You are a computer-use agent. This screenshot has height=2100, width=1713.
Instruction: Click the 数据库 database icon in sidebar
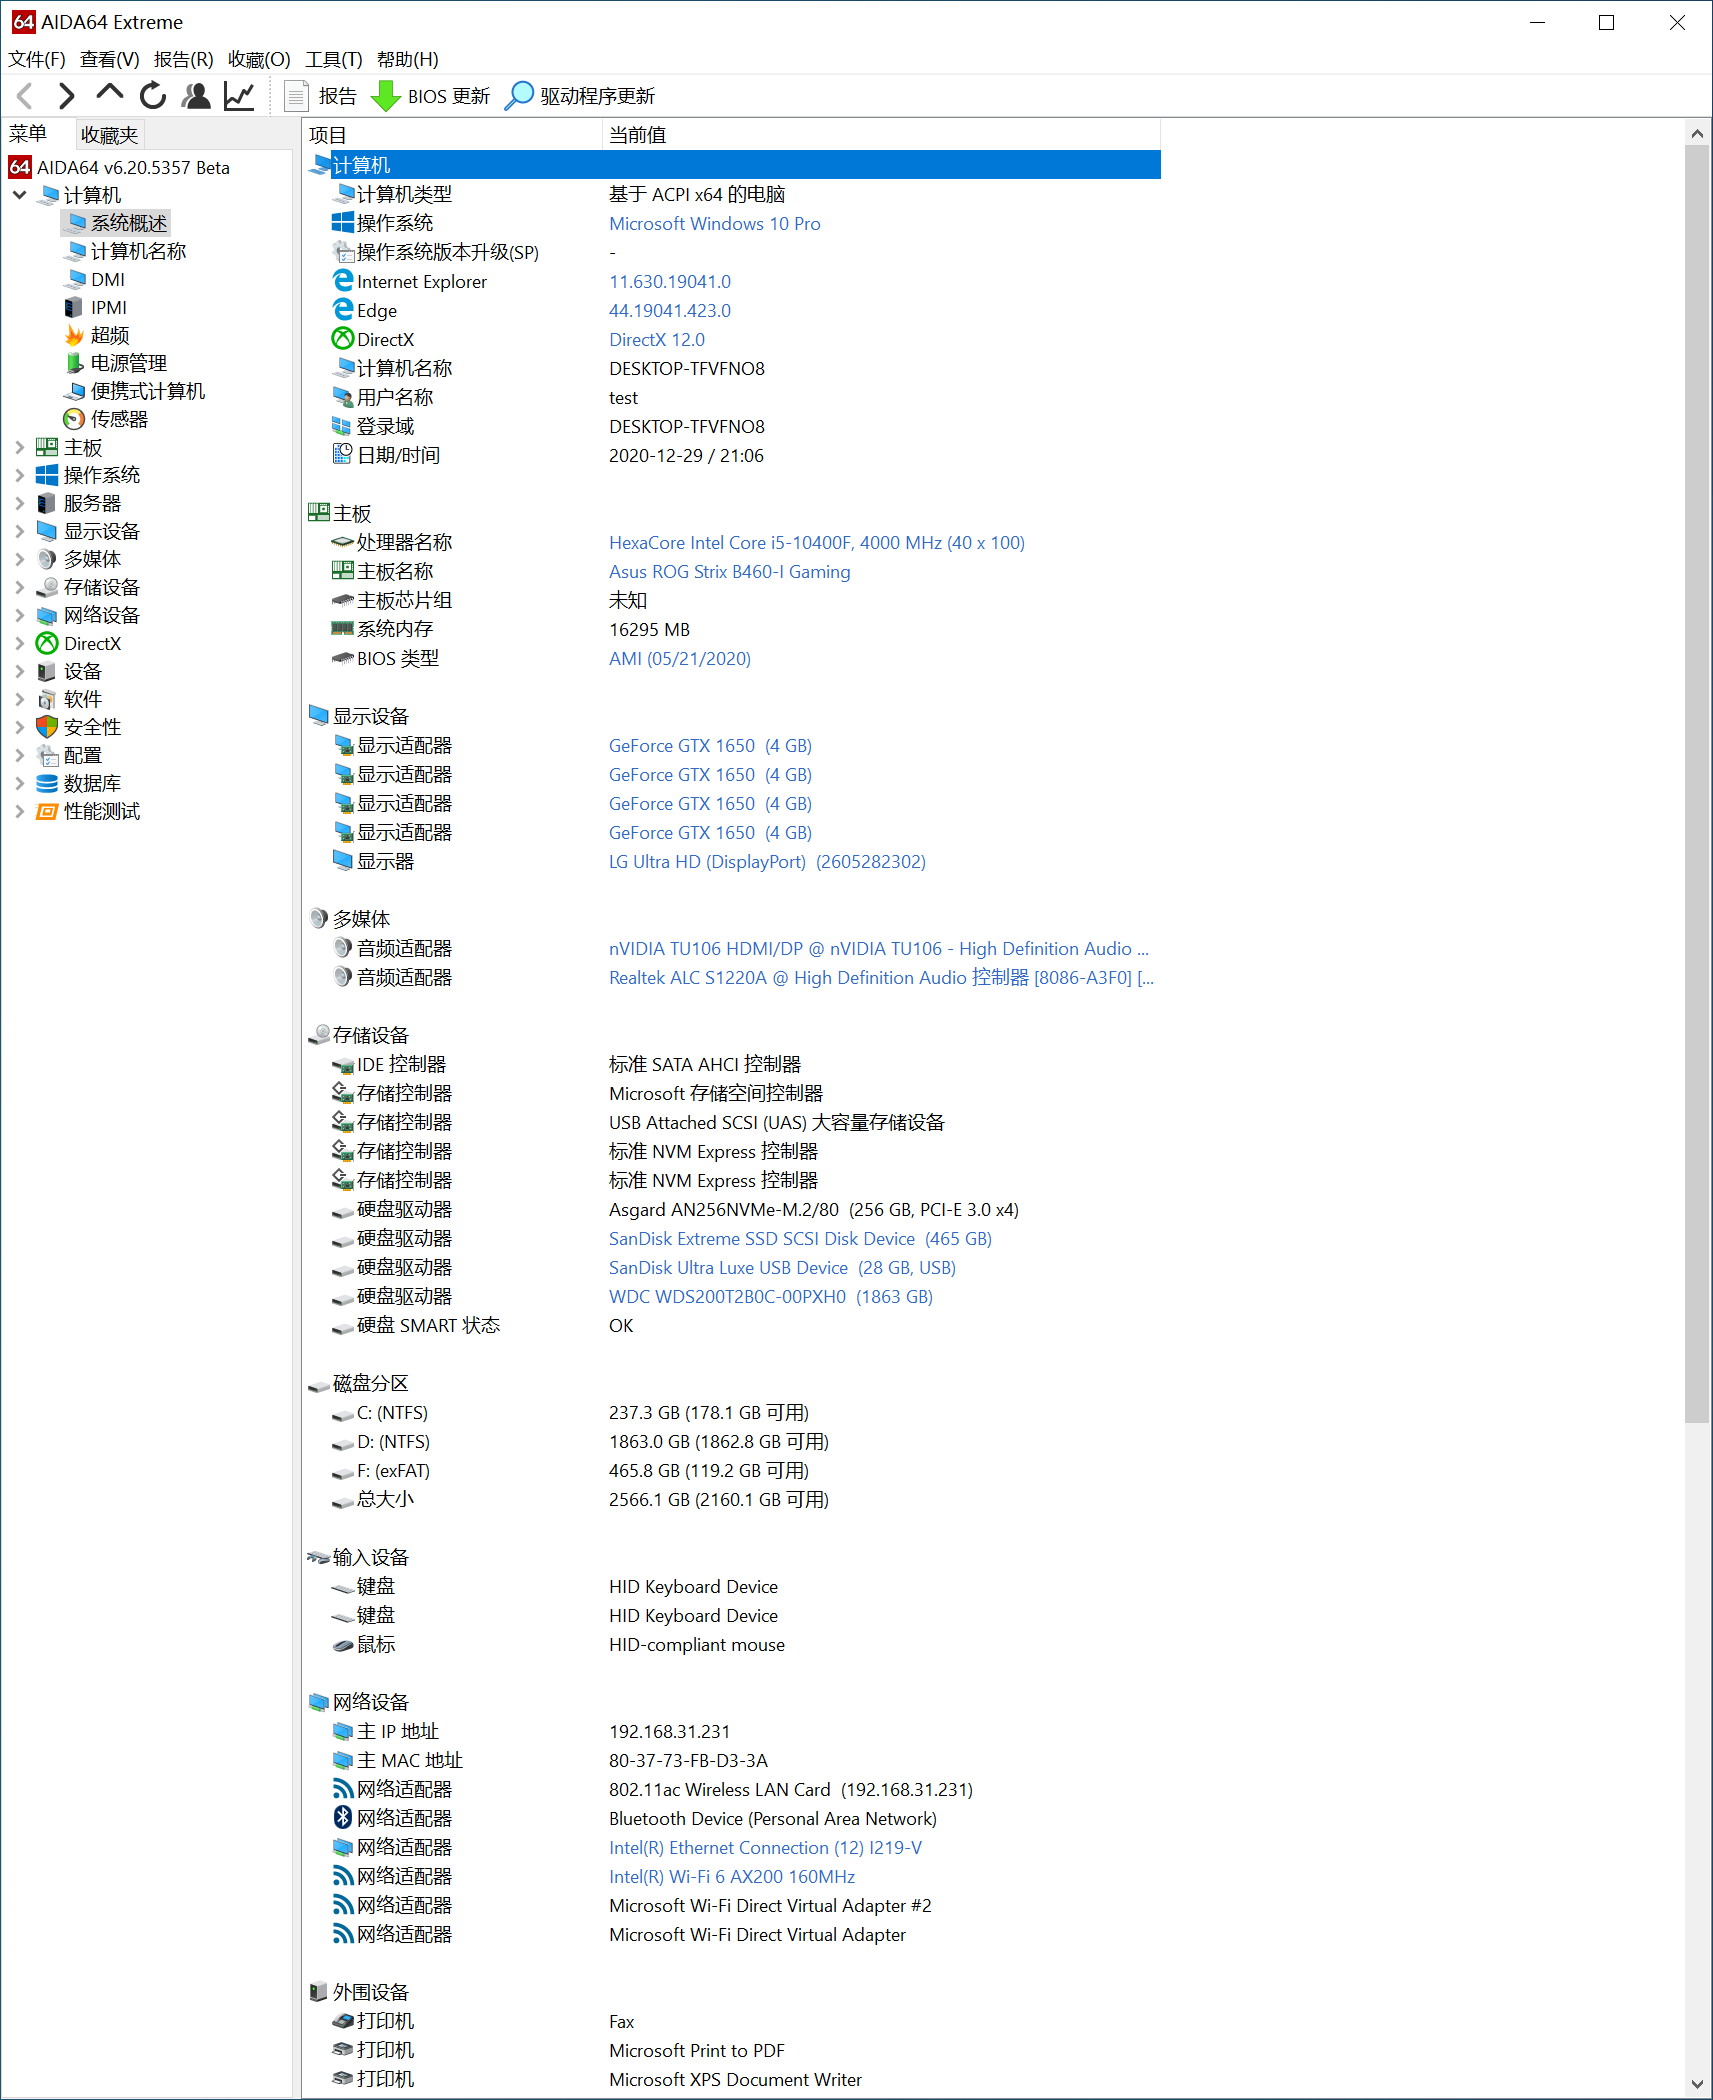pyautogui.click(x=47, y=783)
